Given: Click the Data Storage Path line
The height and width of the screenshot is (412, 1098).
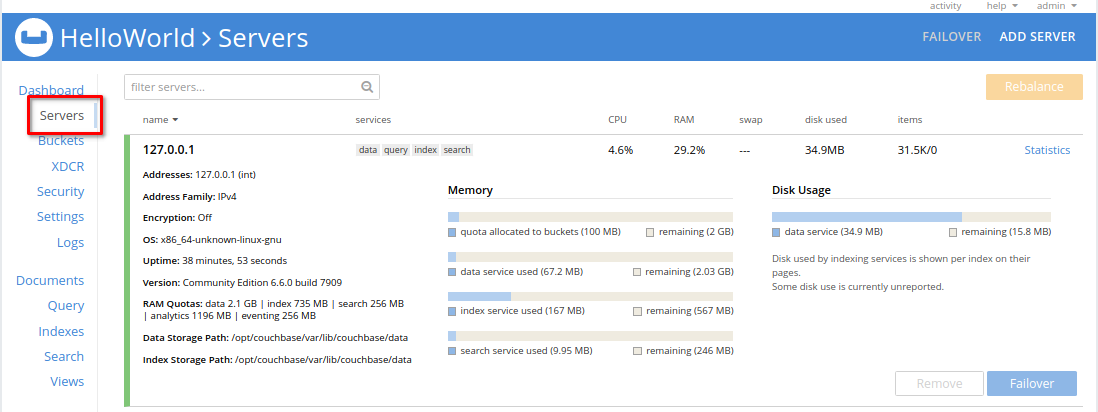Looking at the screenshot, I should click(275, 338).
